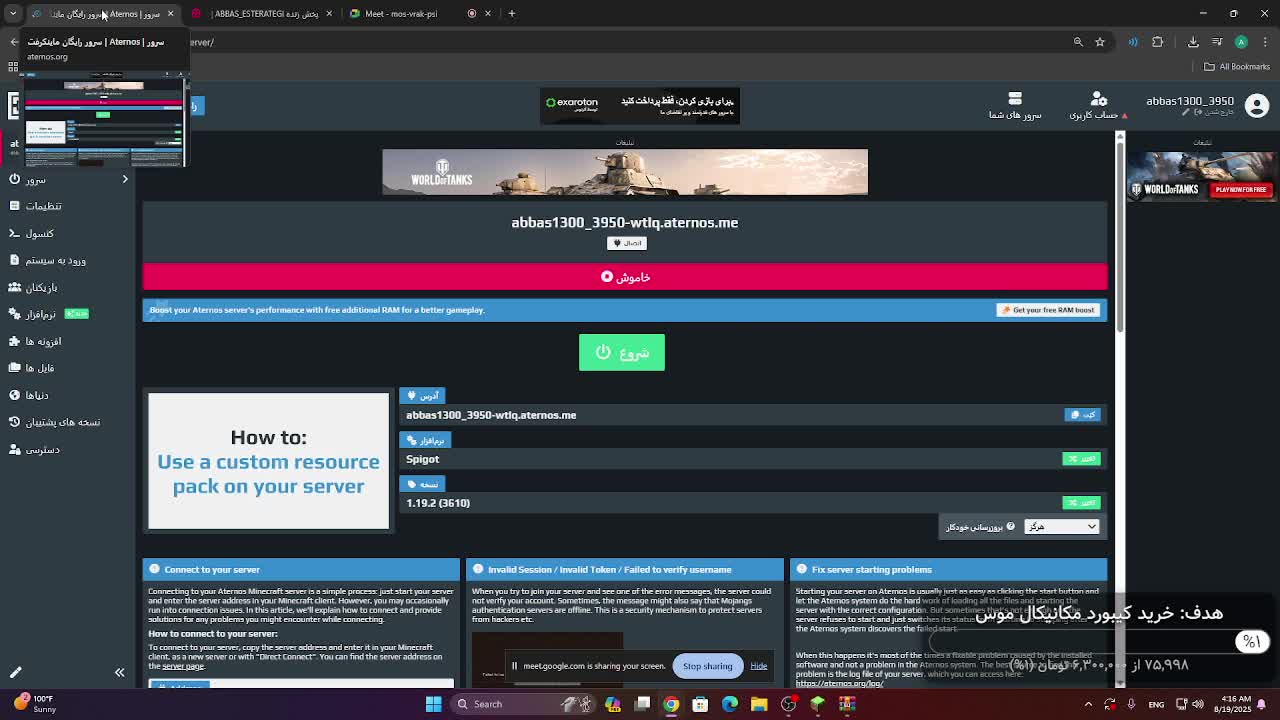Open 'Connect to your server' help article

click(301, 569)
